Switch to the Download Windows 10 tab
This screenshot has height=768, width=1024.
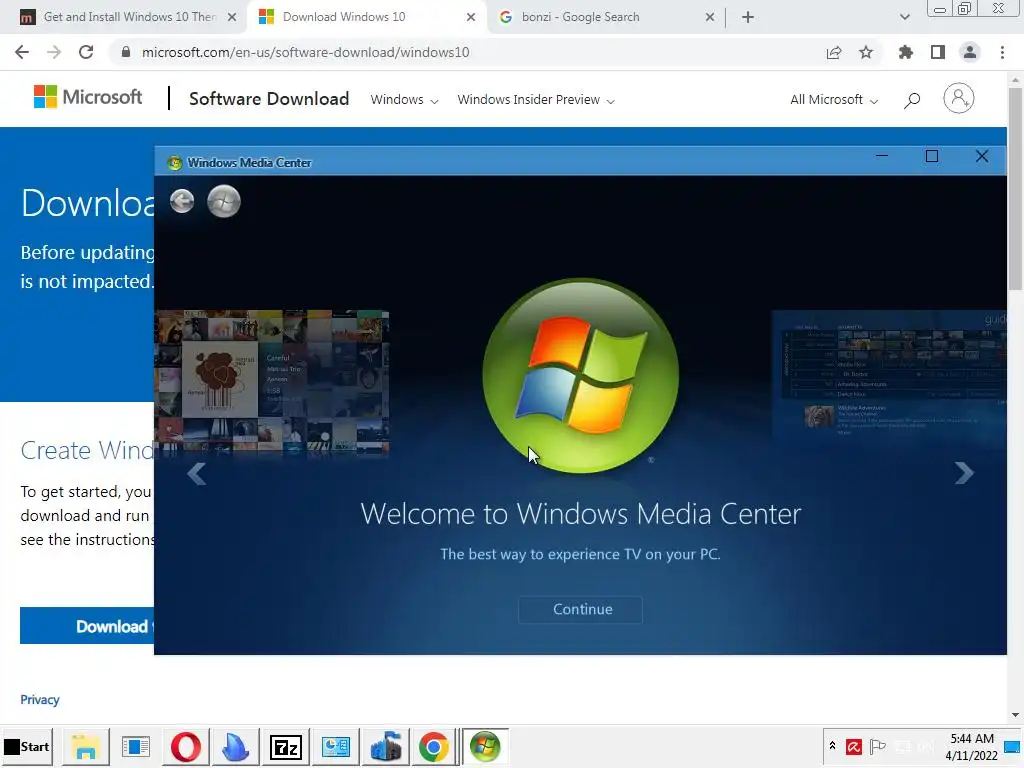[366, 17]
